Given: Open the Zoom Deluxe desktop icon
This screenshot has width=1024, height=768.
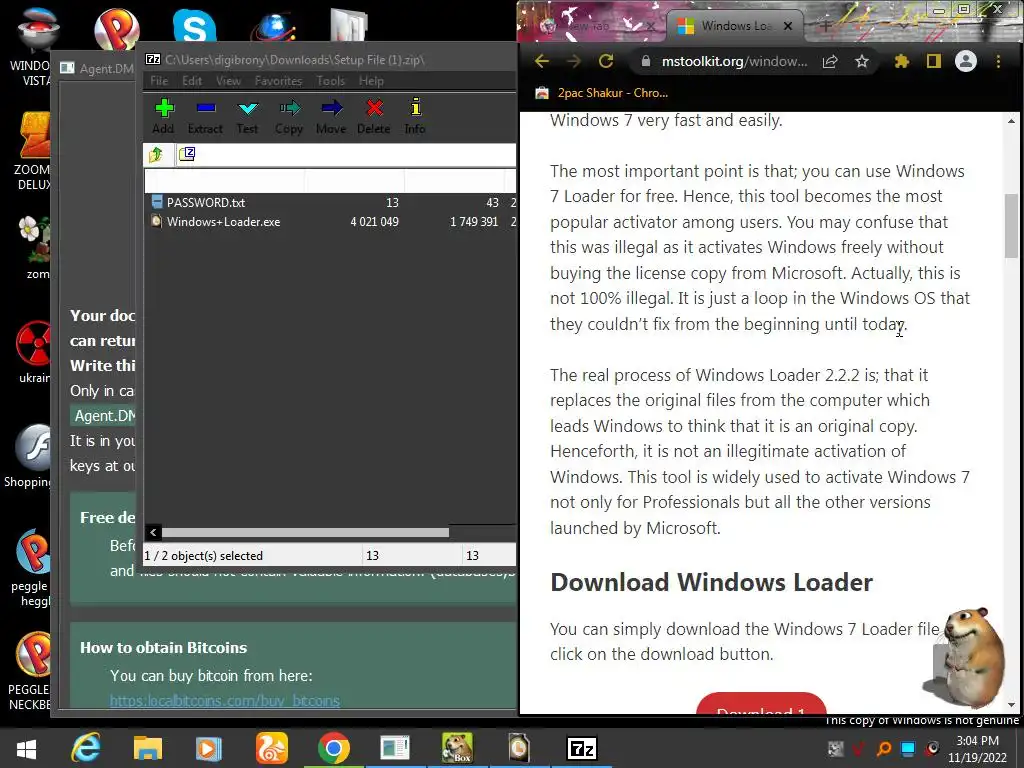Looking at the screenshot, I should coord(34,150).
